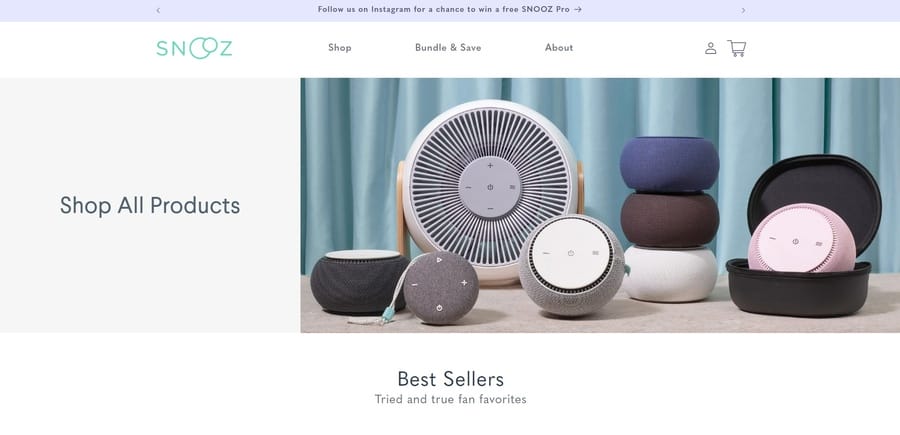Click the SNOOZ logo
900x435 pixels.
point(194,48)
